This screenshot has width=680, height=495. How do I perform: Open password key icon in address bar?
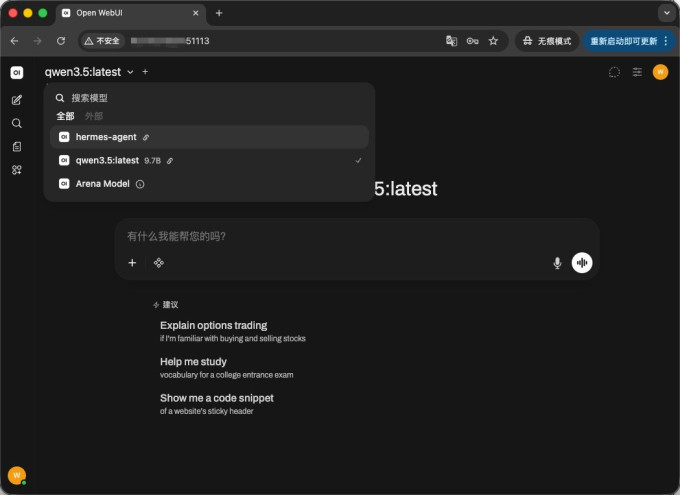tap(472, 41)
